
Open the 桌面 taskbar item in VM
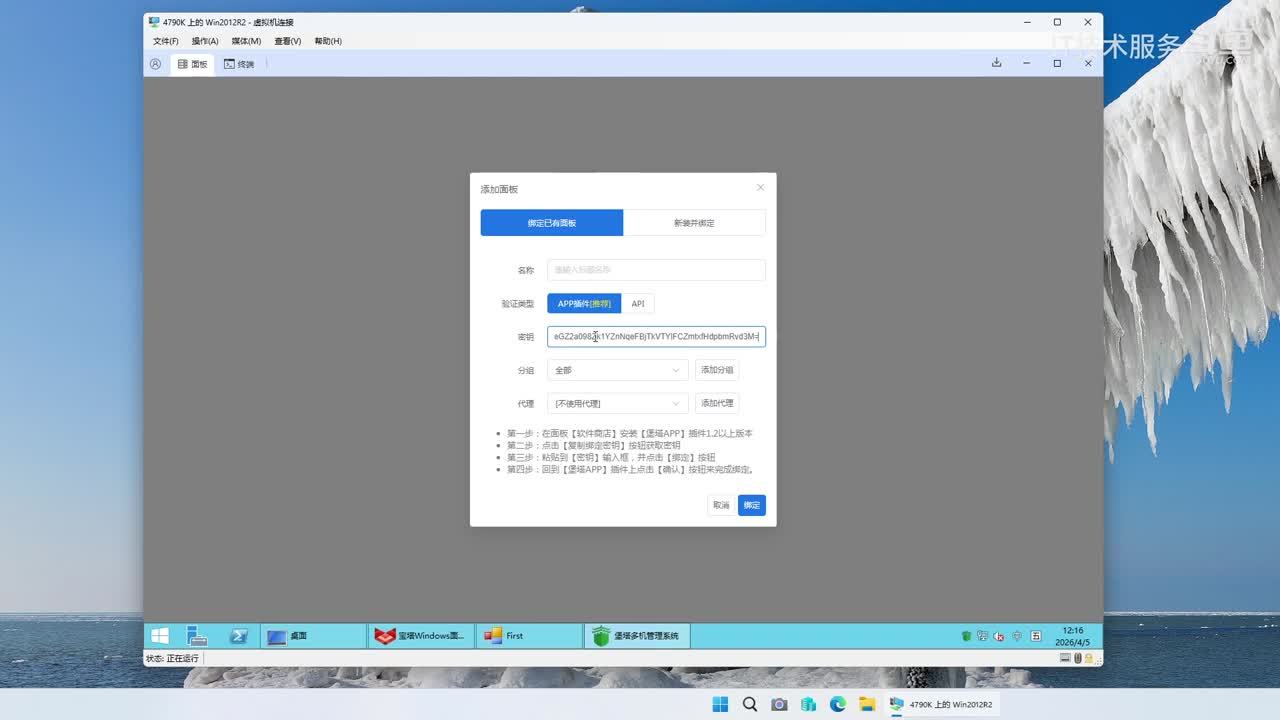314,635
